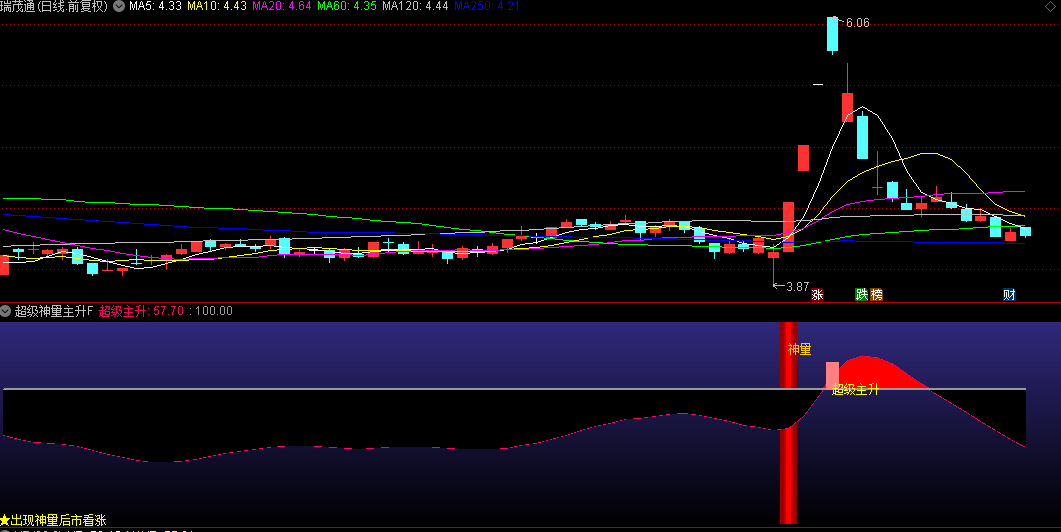Click the orange 榜 event marker icon

(x=877, y=295)
